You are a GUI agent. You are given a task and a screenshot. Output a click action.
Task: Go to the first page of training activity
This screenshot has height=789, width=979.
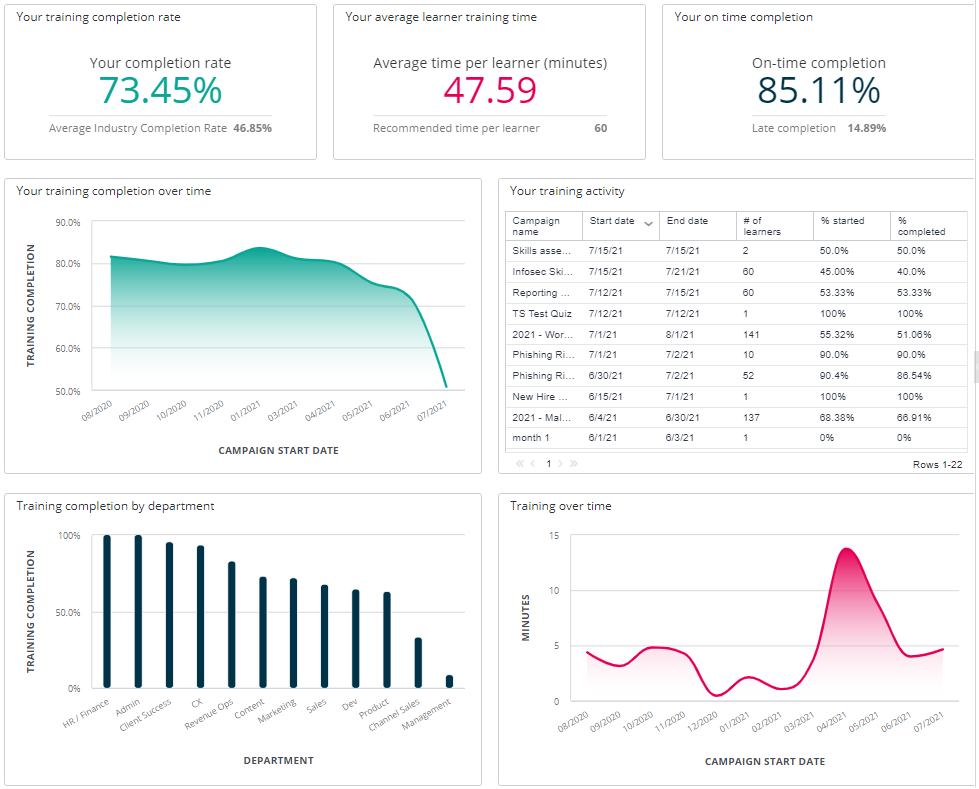point(520,464)
